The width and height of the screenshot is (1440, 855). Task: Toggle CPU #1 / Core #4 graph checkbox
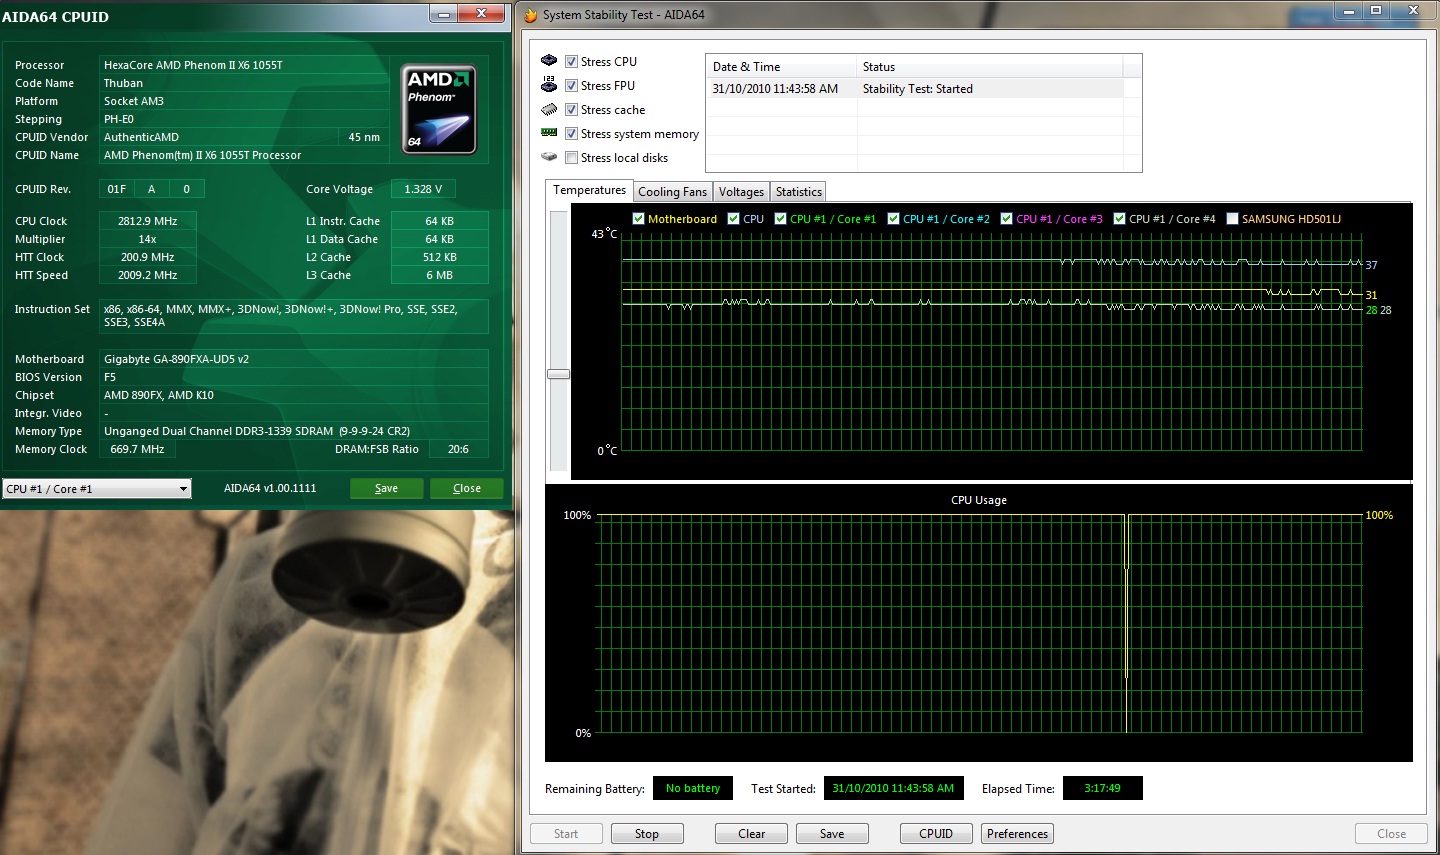pyautogui.click(x=1120, y=219)
